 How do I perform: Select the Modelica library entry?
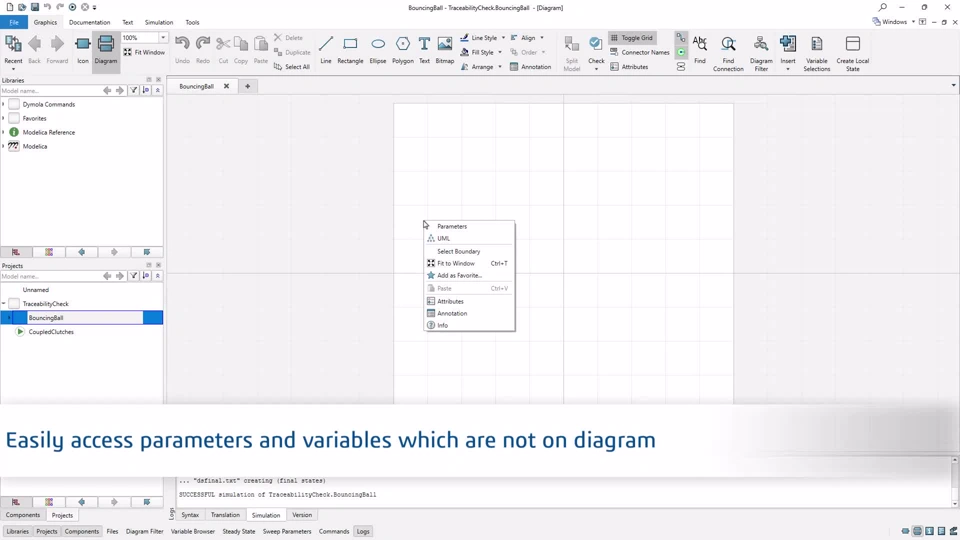(x=35, y=146)
